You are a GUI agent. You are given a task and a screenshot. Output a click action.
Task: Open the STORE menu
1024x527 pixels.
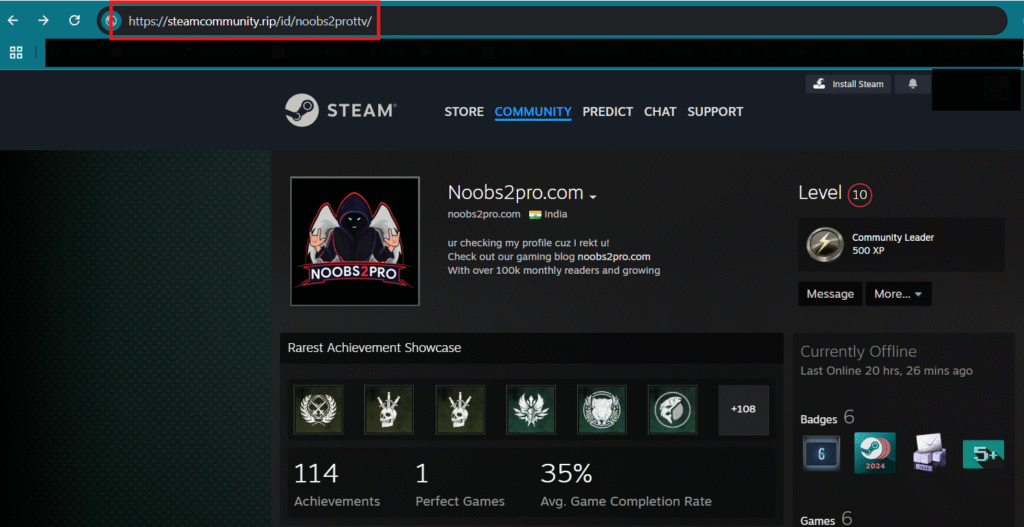[464, 112]
